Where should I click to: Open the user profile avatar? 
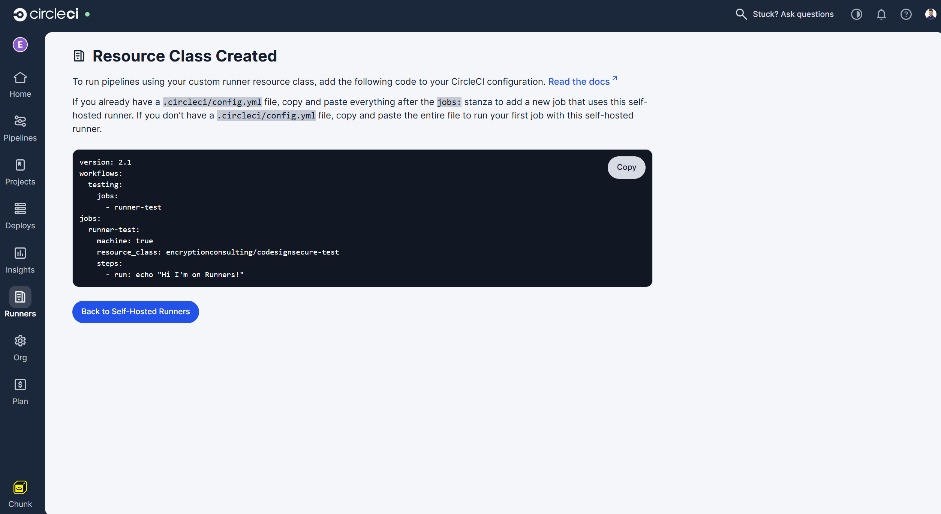(x=930, y=14)
